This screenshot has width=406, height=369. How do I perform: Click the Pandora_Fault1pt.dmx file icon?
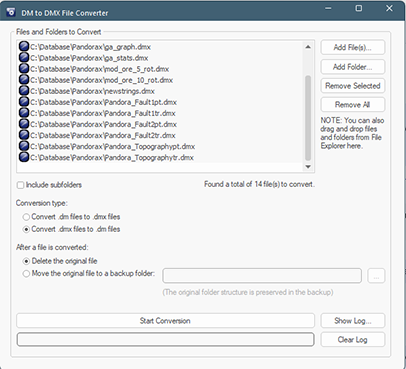pyautogui.click(x=24, y=102)
